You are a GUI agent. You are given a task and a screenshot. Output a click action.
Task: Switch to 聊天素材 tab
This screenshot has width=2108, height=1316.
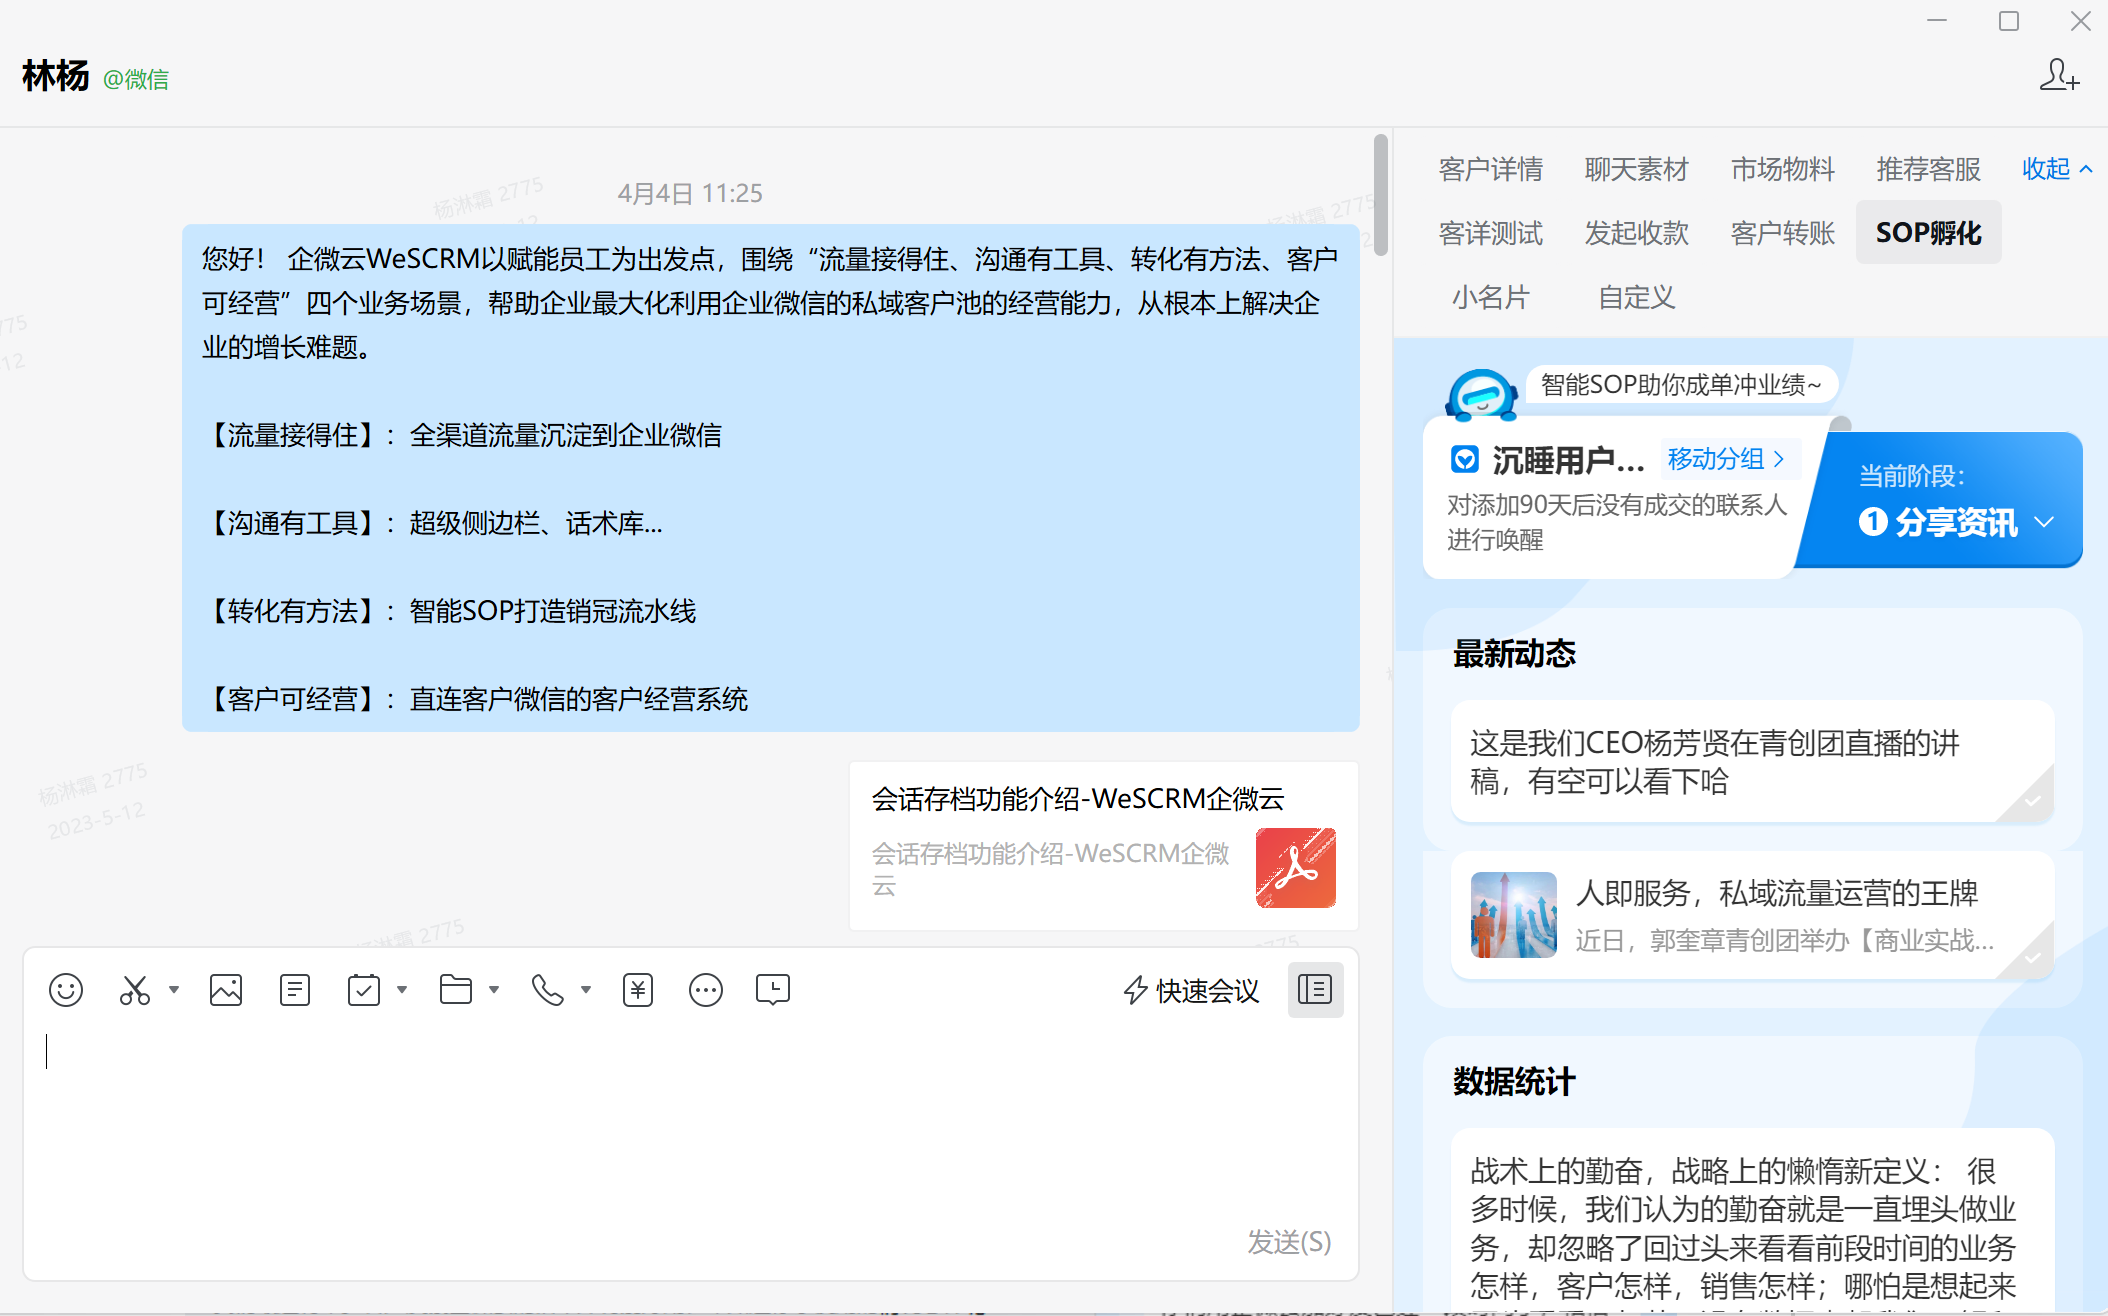click(1637, 169)
